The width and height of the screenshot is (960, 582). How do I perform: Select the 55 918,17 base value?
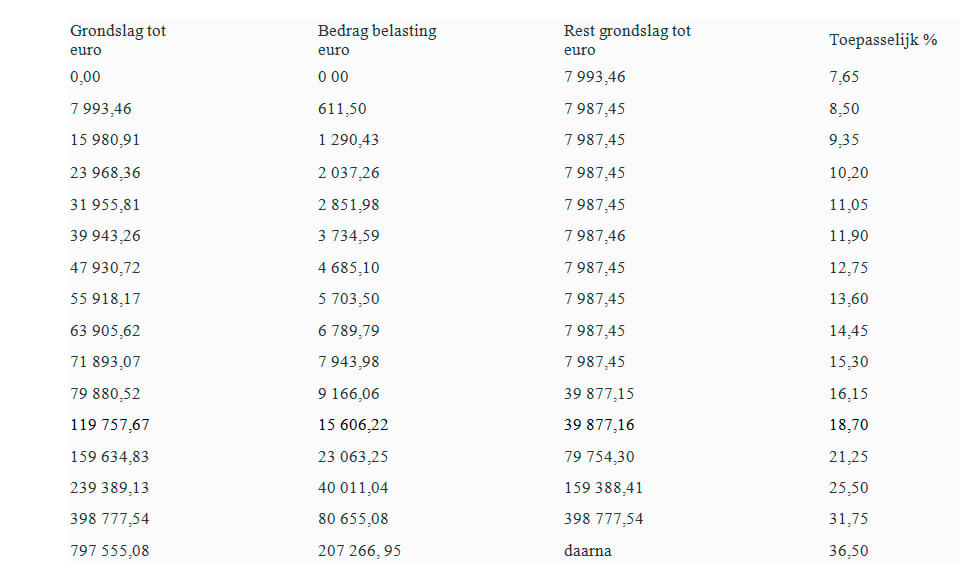[x=105, y=299]
